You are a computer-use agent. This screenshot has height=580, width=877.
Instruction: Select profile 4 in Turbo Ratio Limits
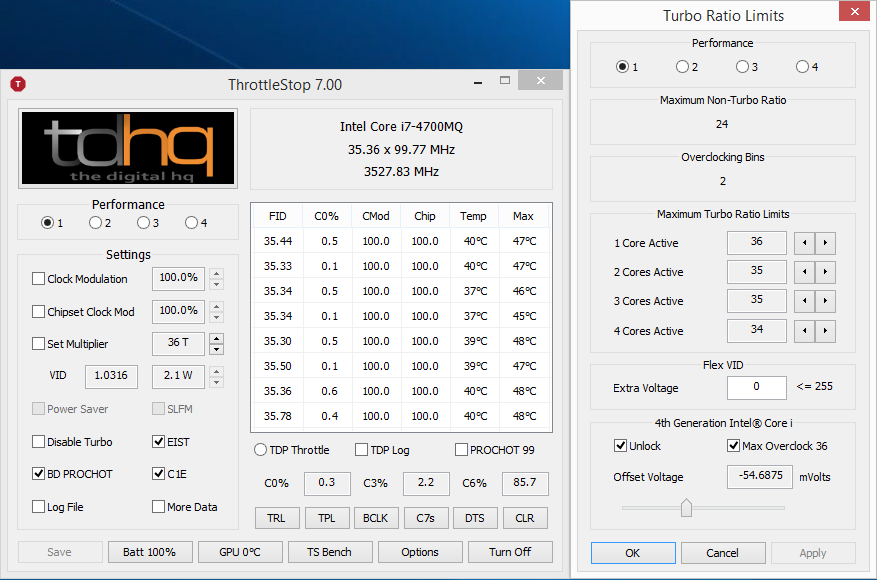[802, 67]
